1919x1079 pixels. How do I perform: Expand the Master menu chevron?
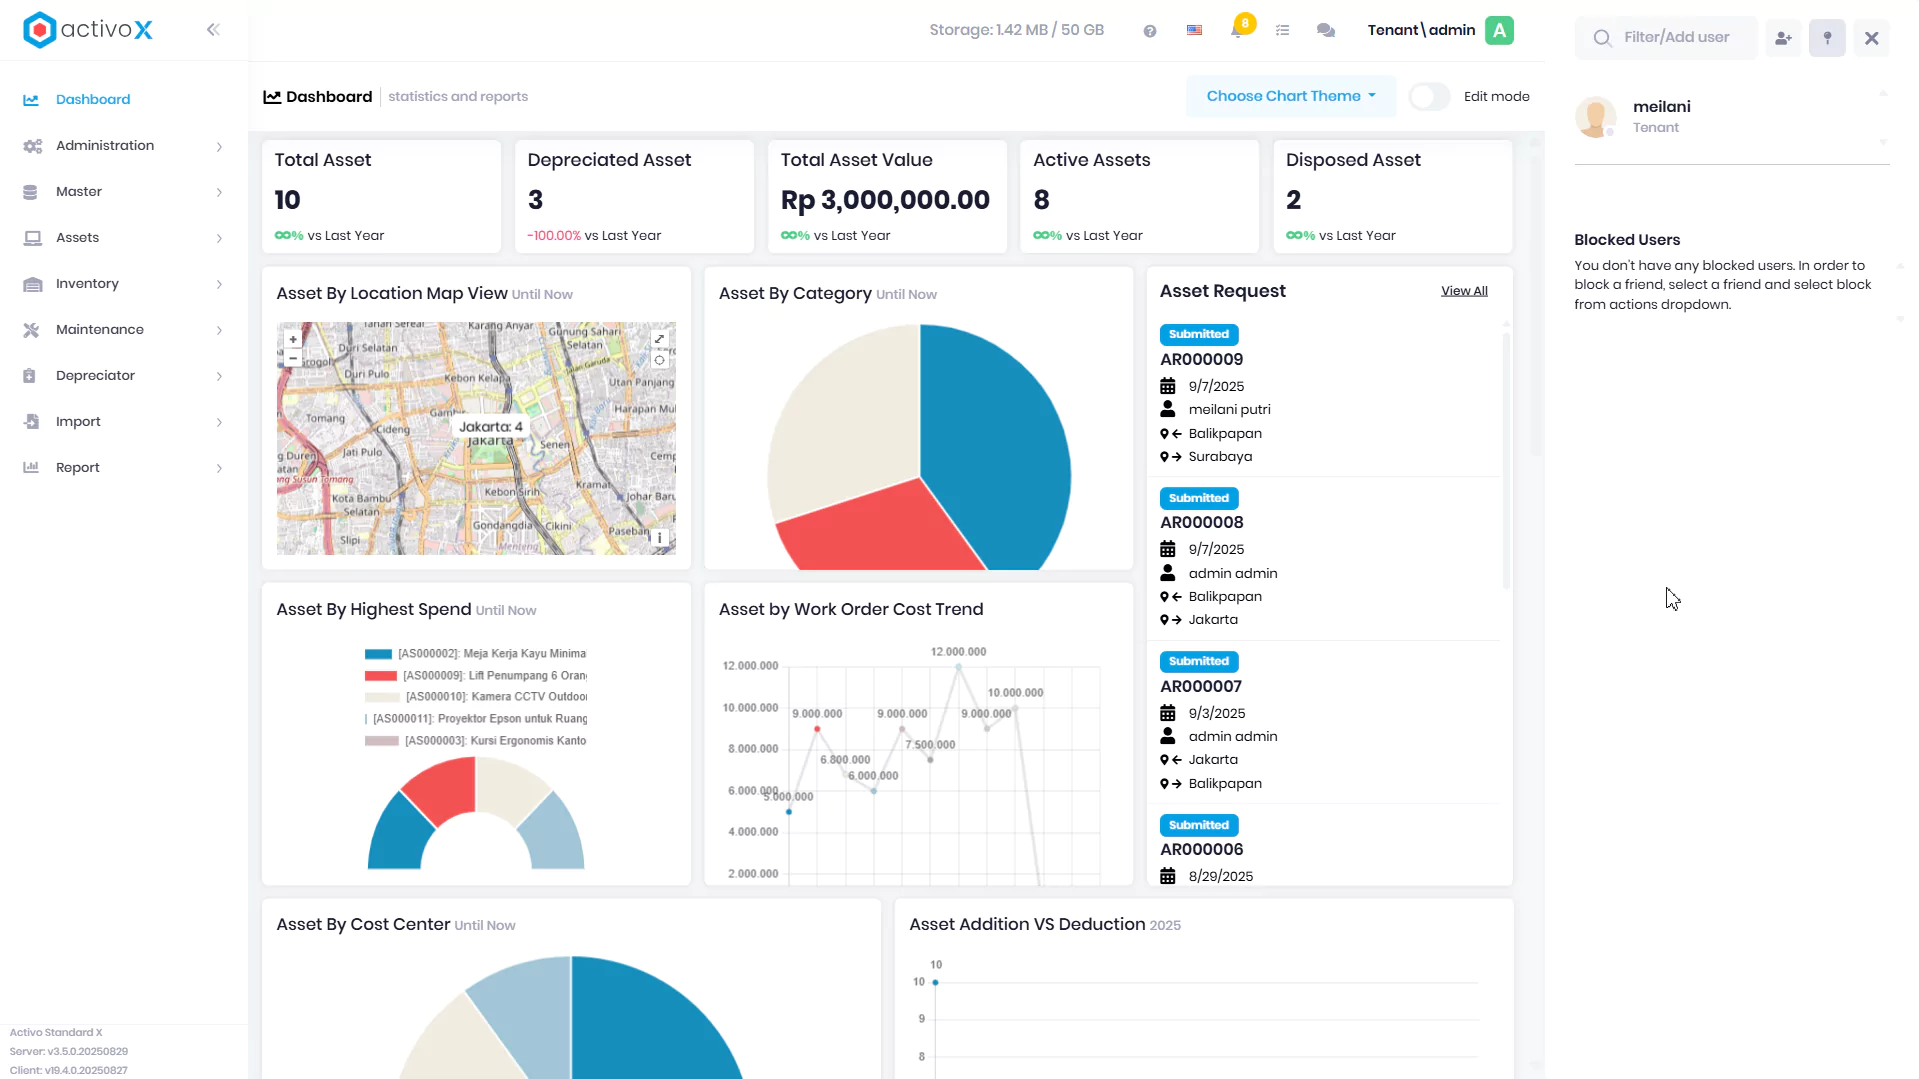[219, 193]
